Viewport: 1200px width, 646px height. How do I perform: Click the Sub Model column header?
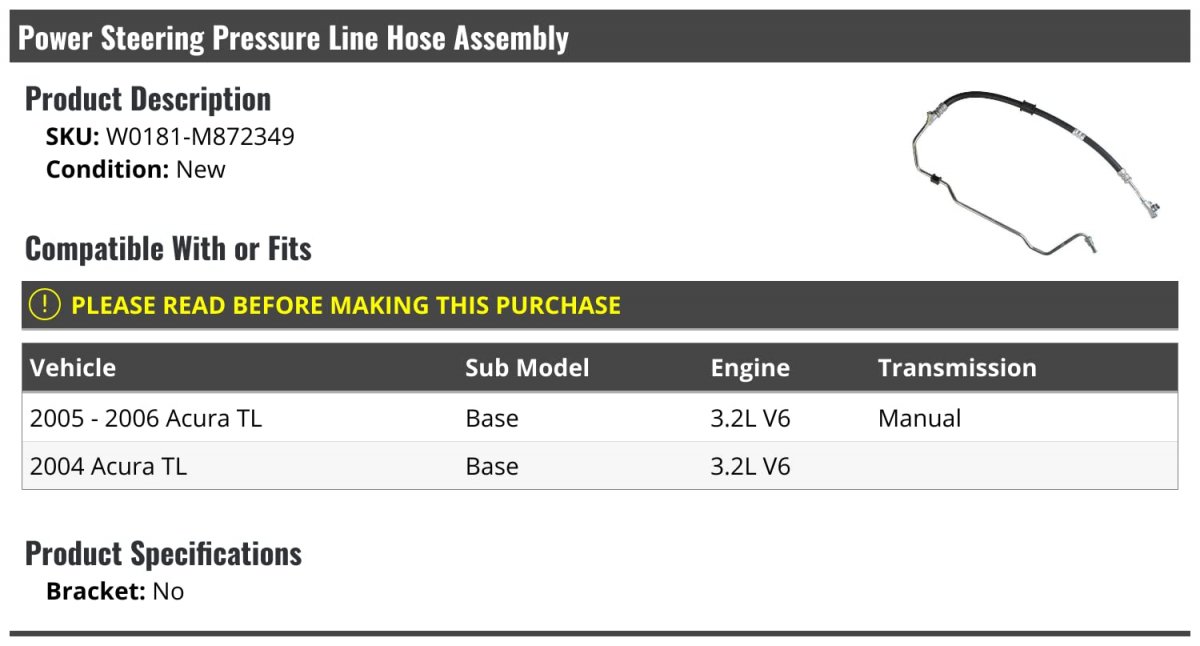point(527,368)
